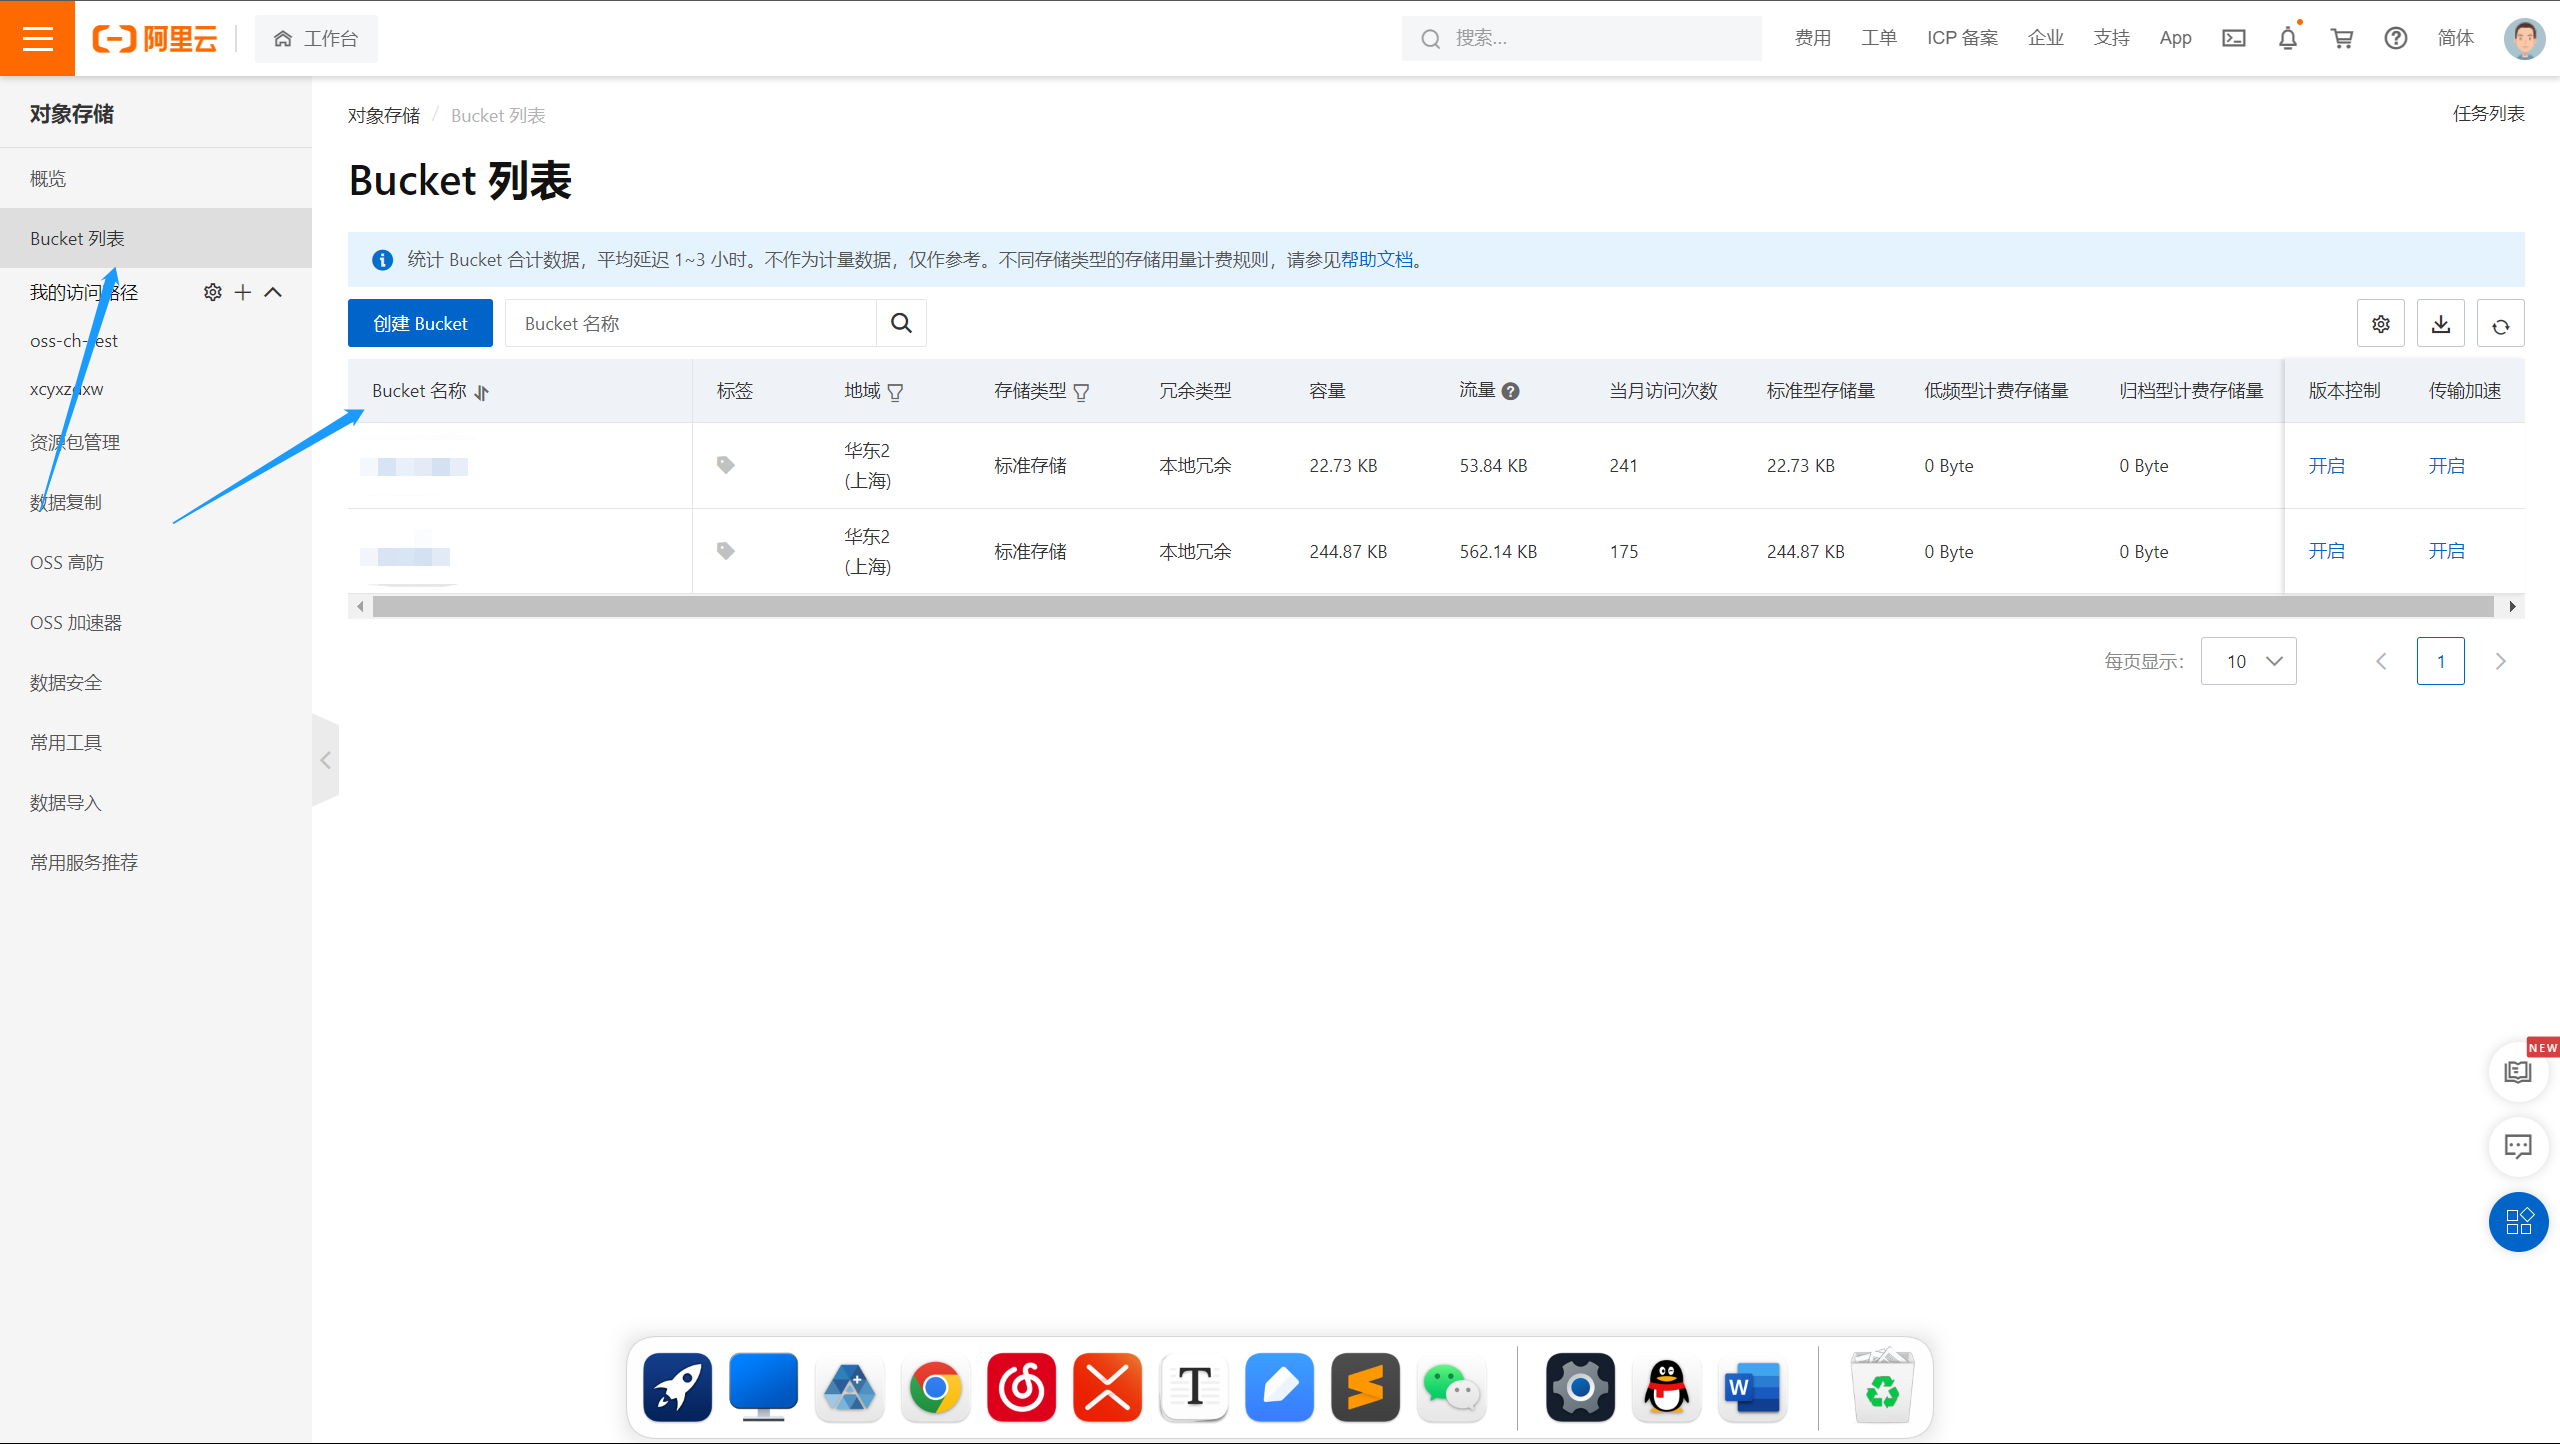This screenshot has height=1444, width=2560.
Task: Toggle Bucket name column sort order
Action: pos(481,392)
